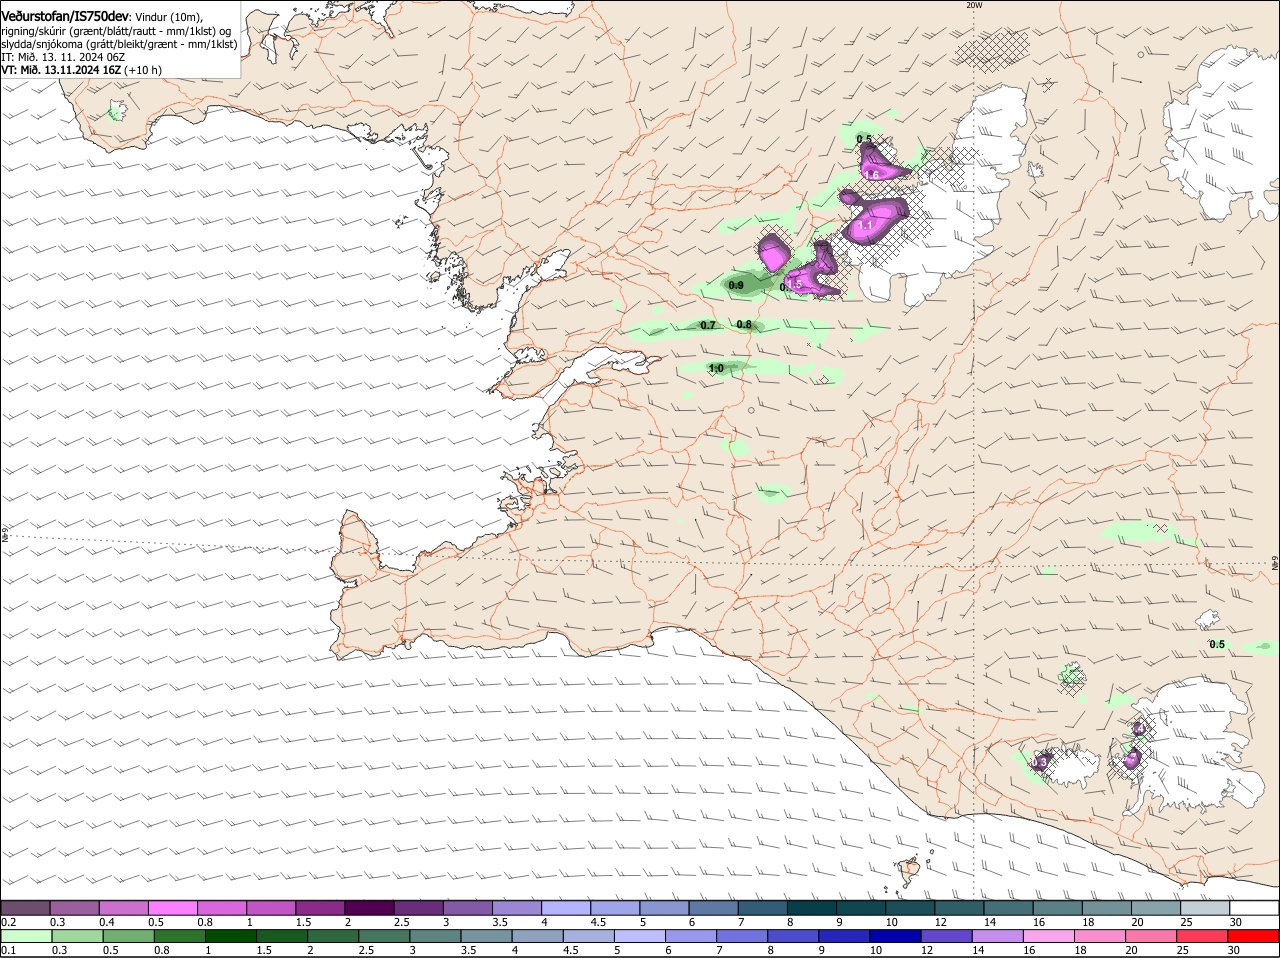Click the '0.9' precipitation value on the map

(x=736, y=286)
